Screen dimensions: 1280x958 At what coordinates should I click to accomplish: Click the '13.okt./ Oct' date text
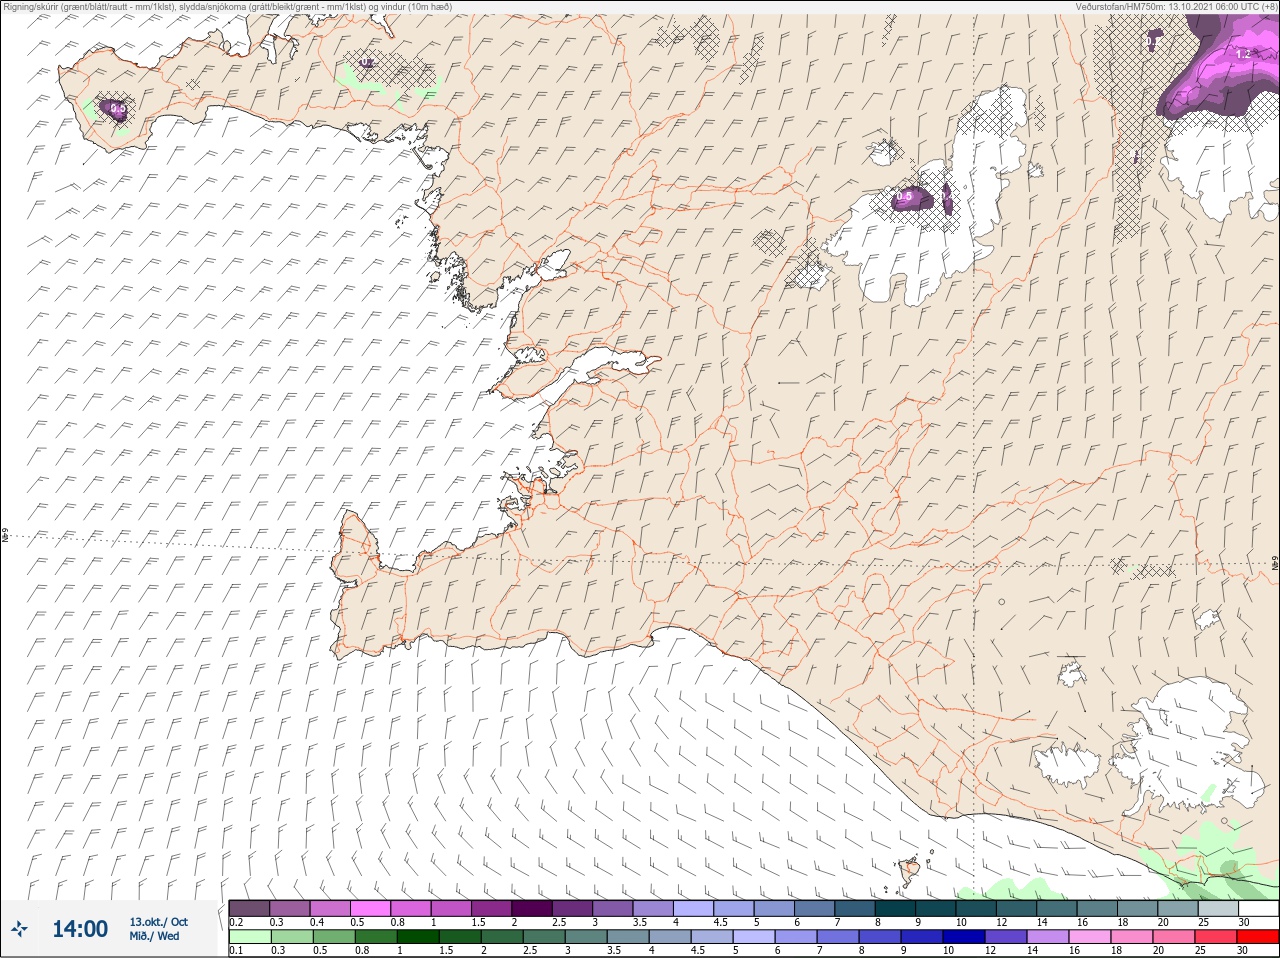[158, 922]
